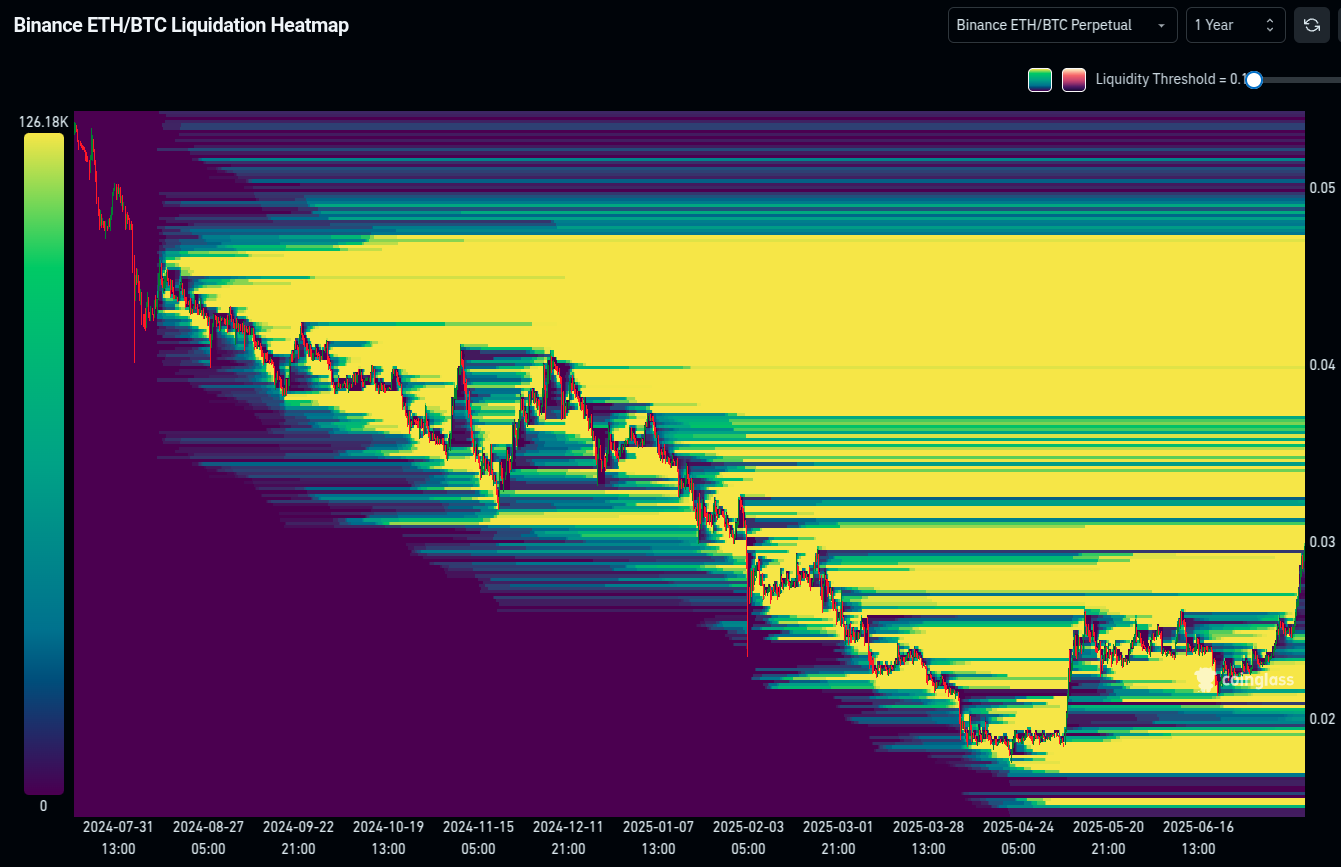Click the 0 minimum scale value

43,806
